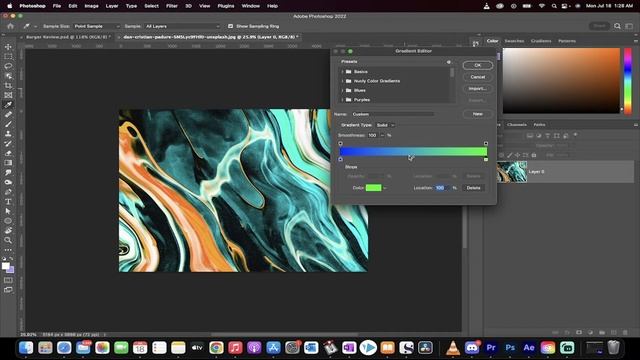
Task: Open the Photoshop search magnifier icon
Action: [617, 26]
